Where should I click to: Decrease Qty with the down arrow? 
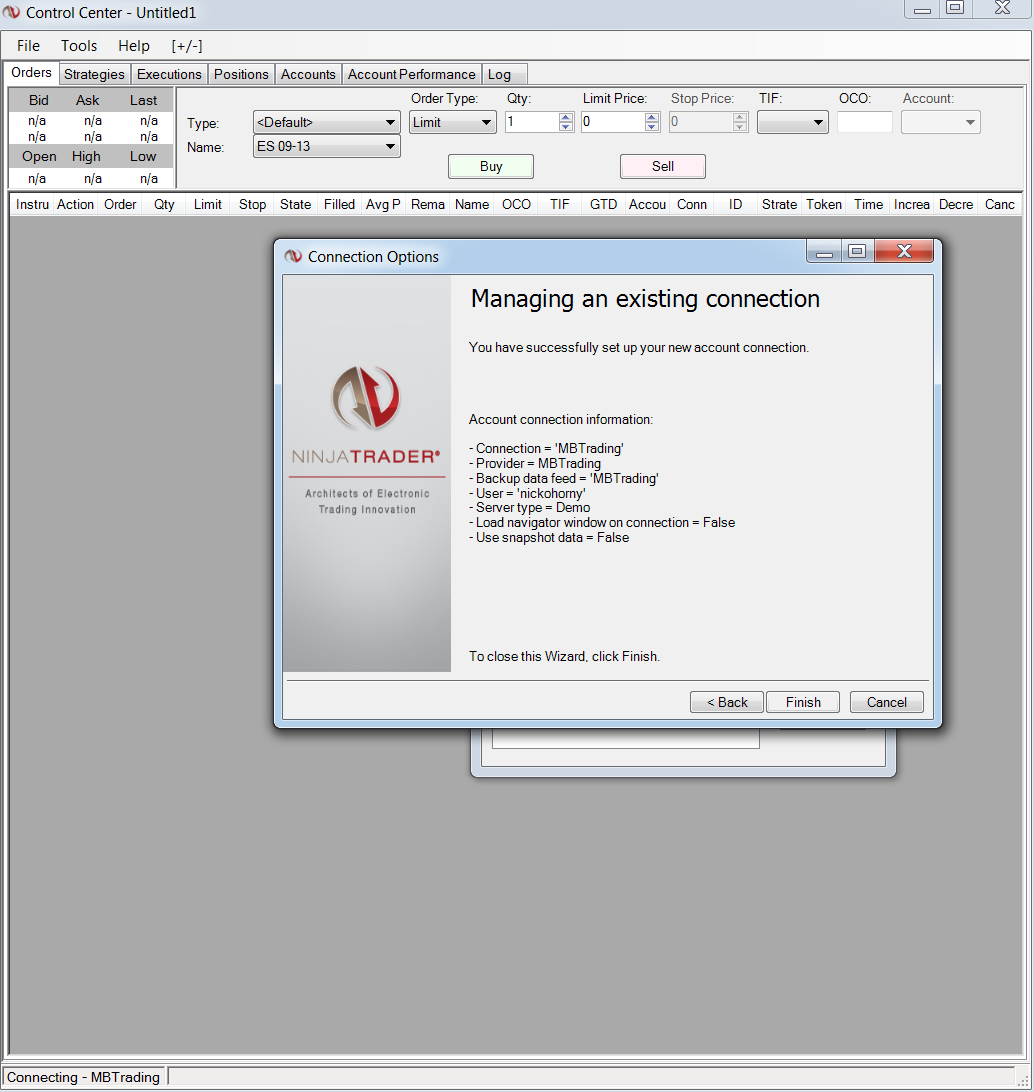pyautogui.click(x=565, y=127)
